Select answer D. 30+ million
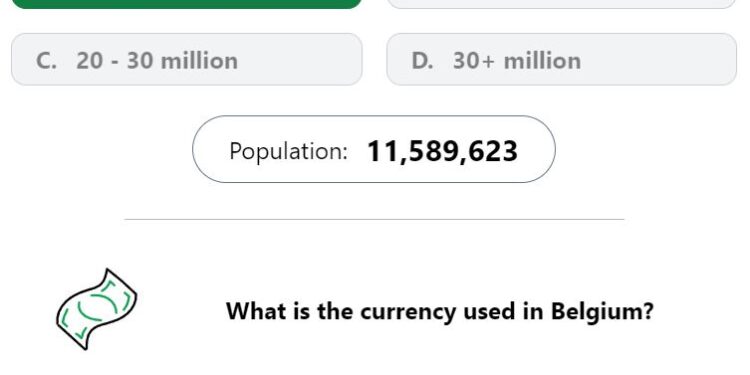This screenshot has width=750, height=375. click(562, 59)
